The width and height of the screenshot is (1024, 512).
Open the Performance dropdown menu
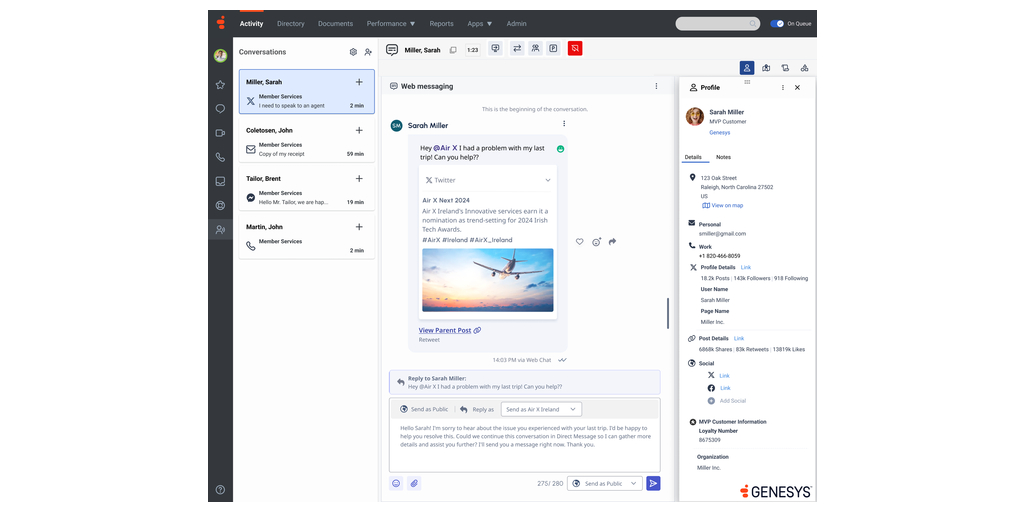click(x=391, y=23)
